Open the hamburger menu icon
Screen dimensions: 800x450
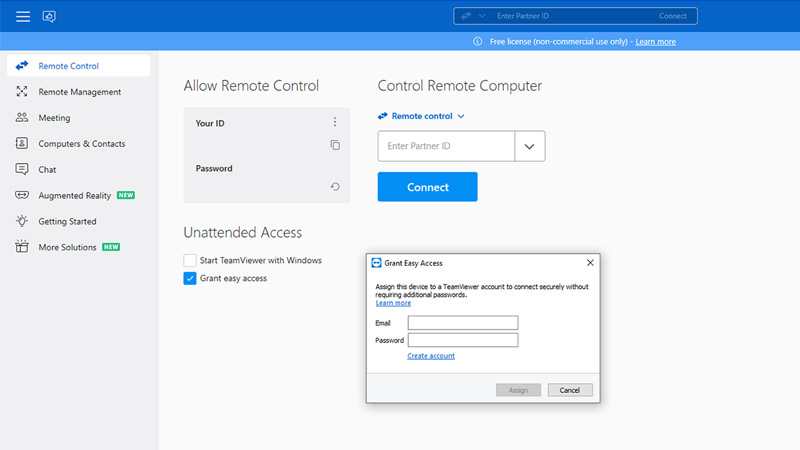(x=22, y=16)
